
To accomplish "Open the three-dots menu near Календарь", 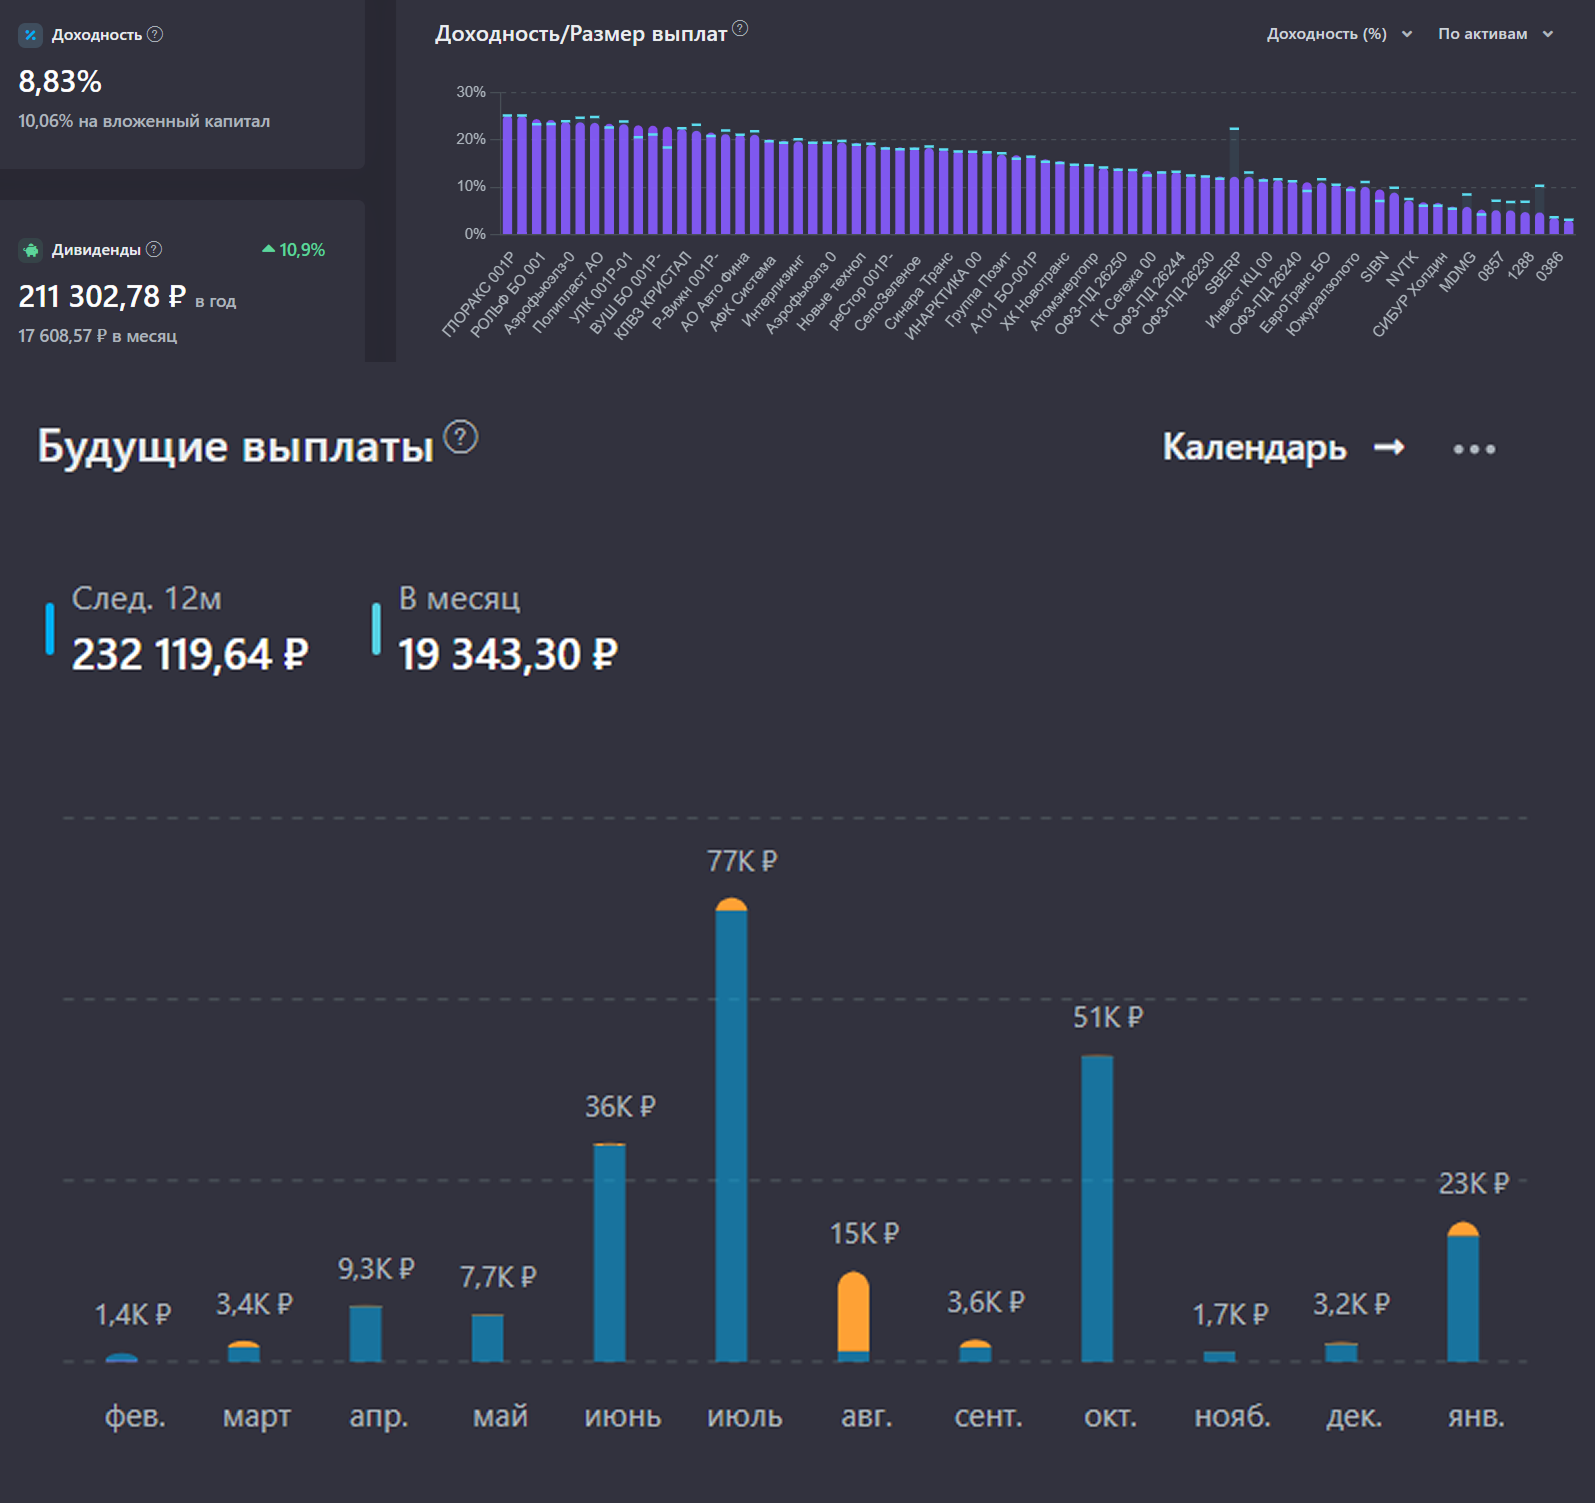I will pos(1474,449).
